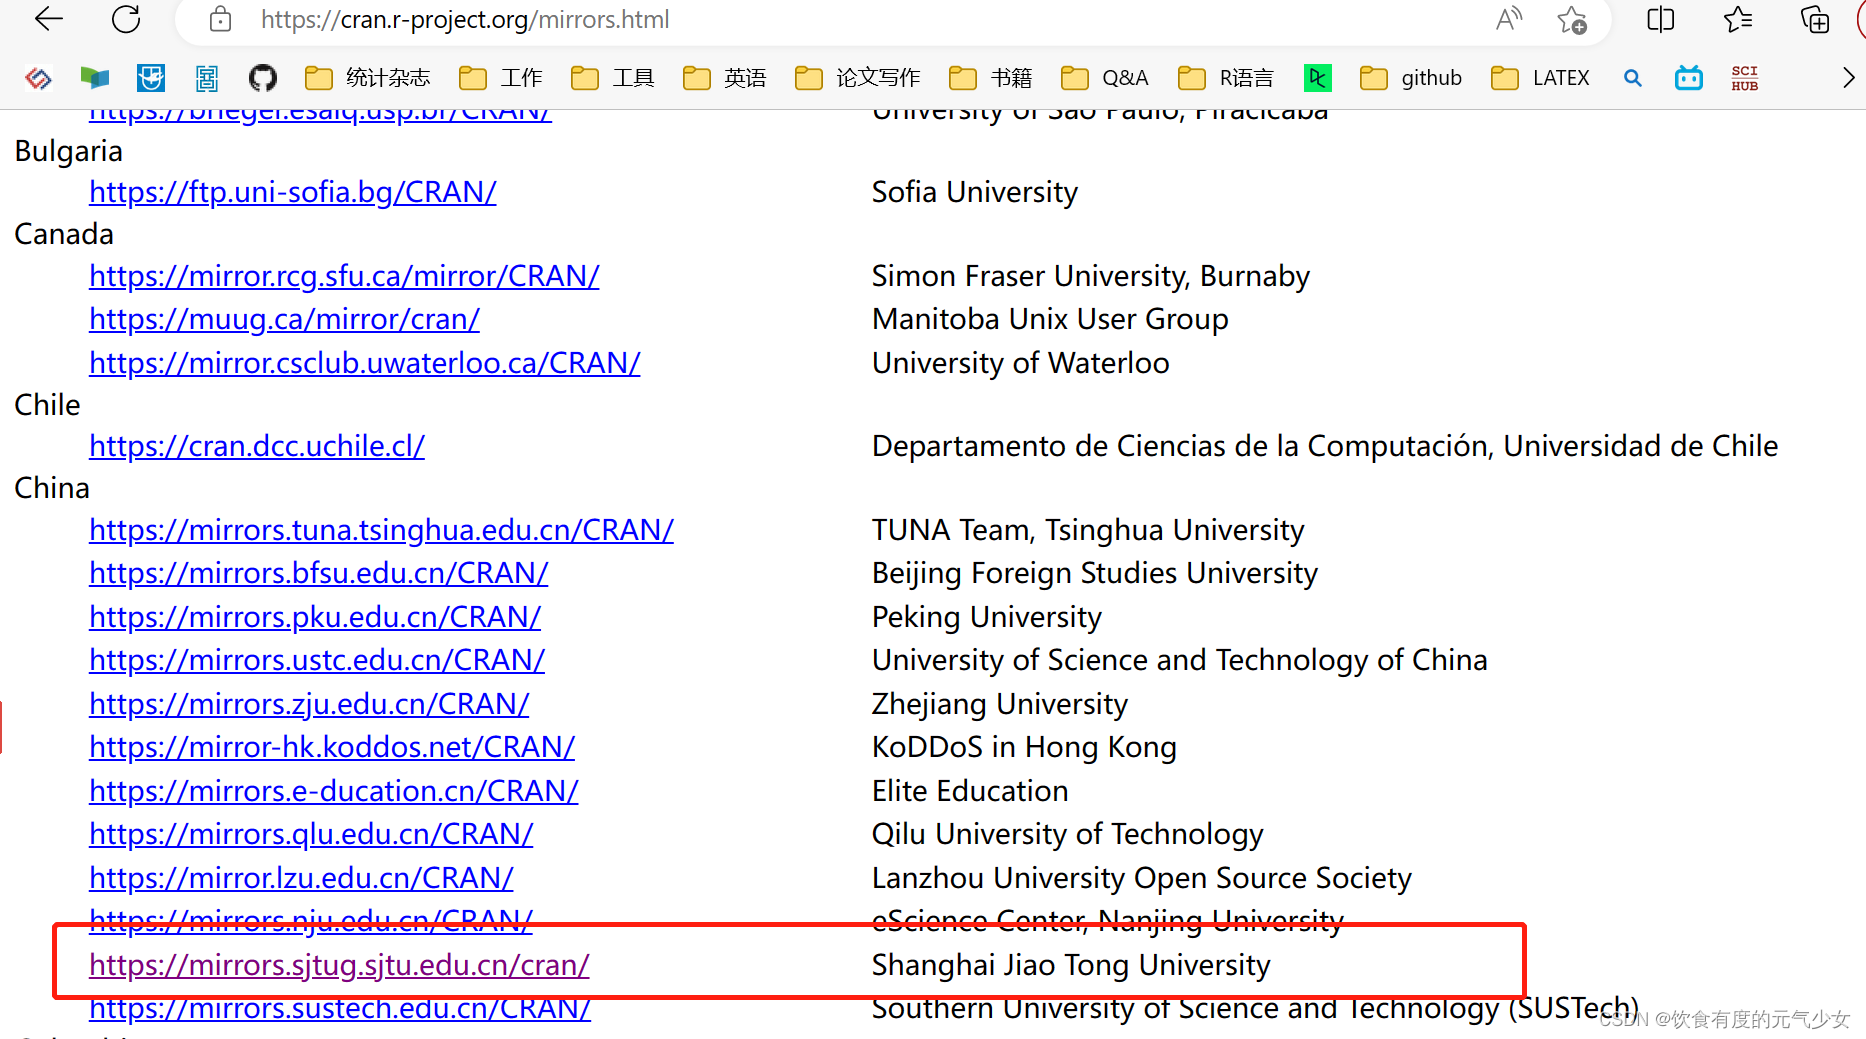
Task: Select the 'Chile' country heading
Action: point(47,405)
